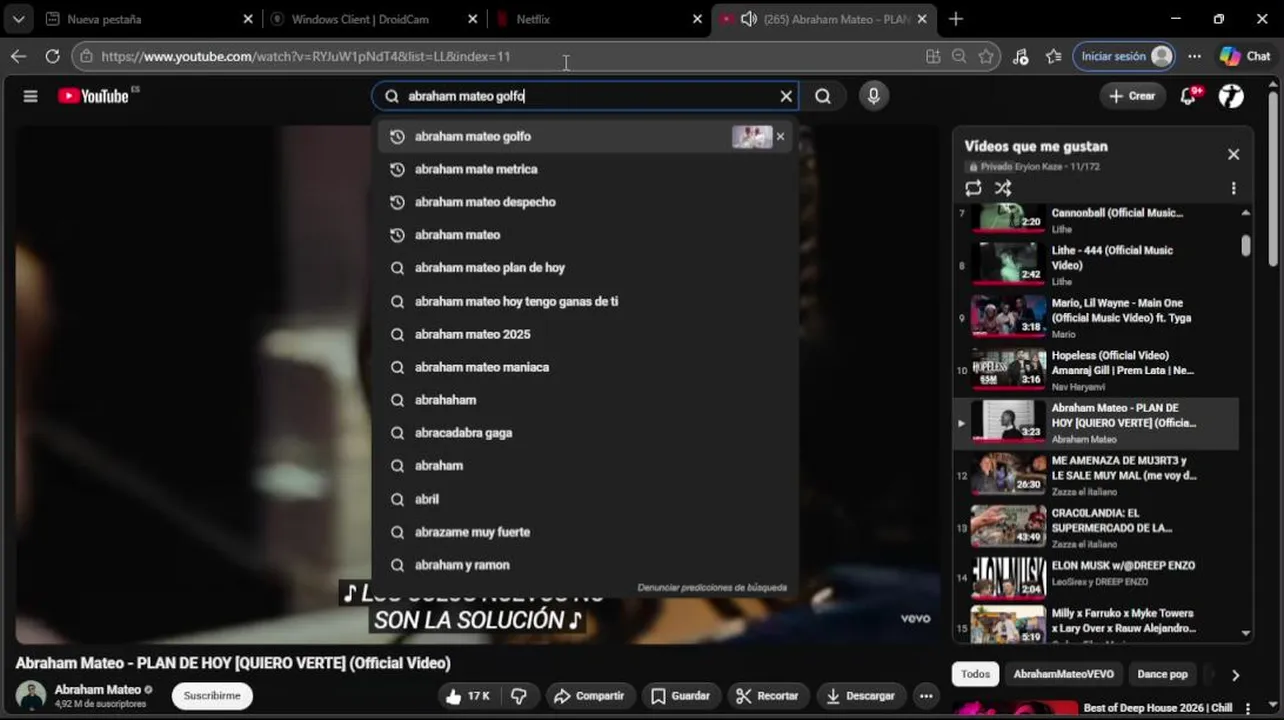Viewport: 1284px width, 720px height.
Task: Open a new browser tab
Action: tap(956, 19)
